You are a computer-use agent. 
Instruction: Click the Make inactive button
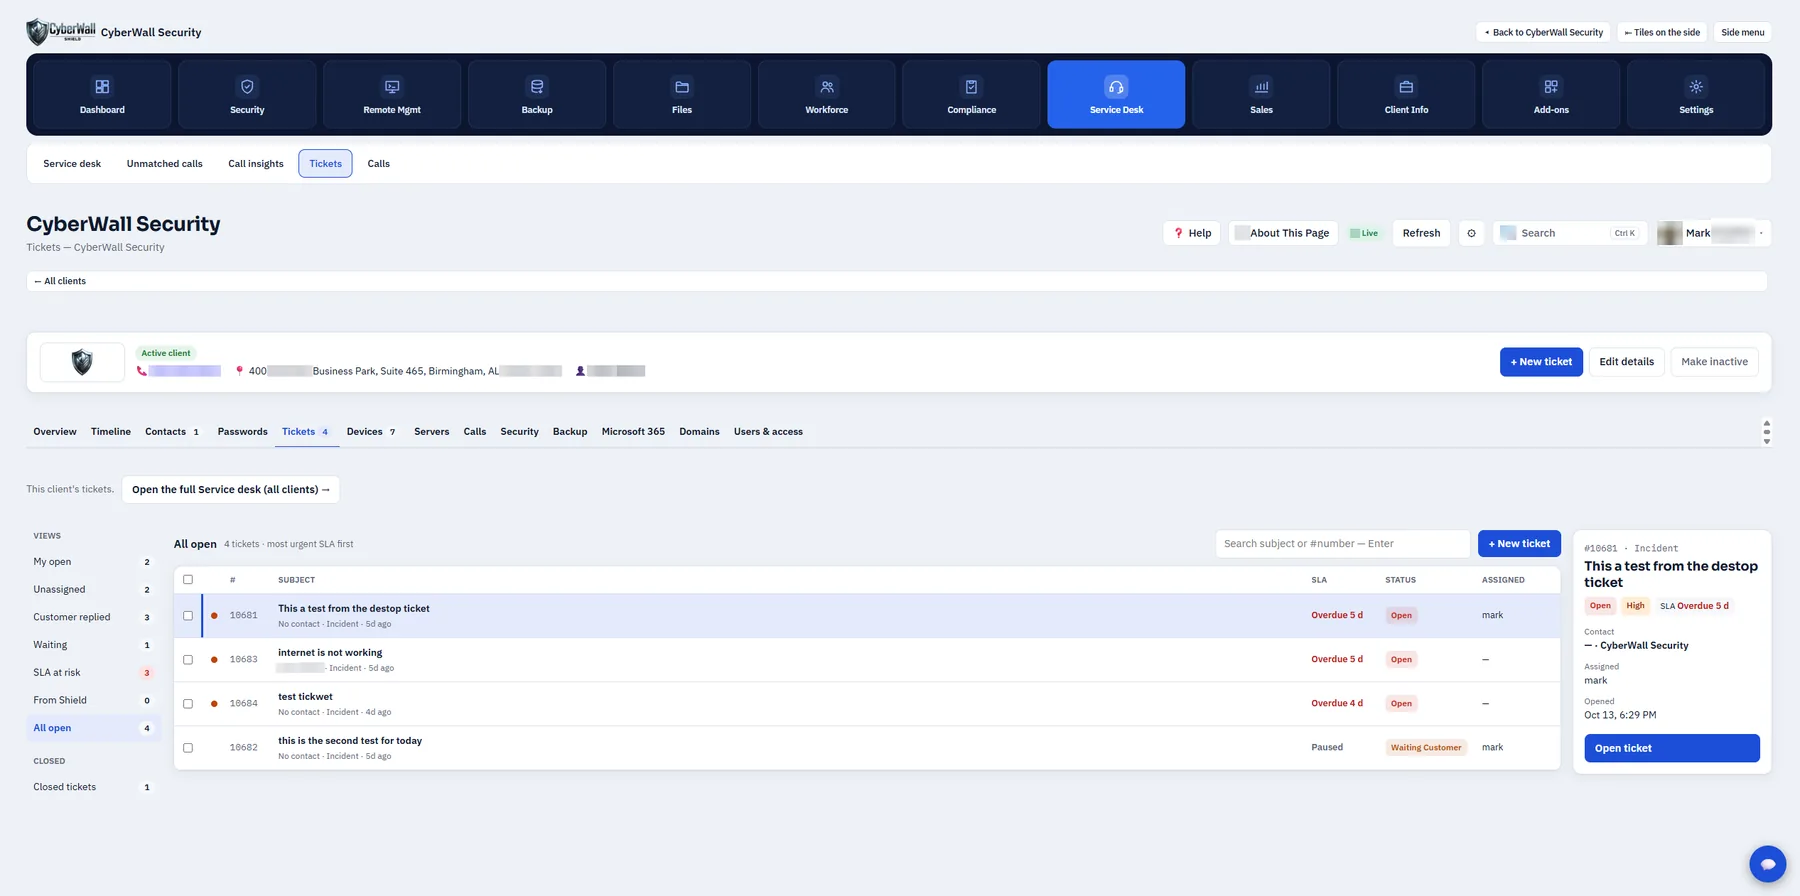(x=1714, y=362)
